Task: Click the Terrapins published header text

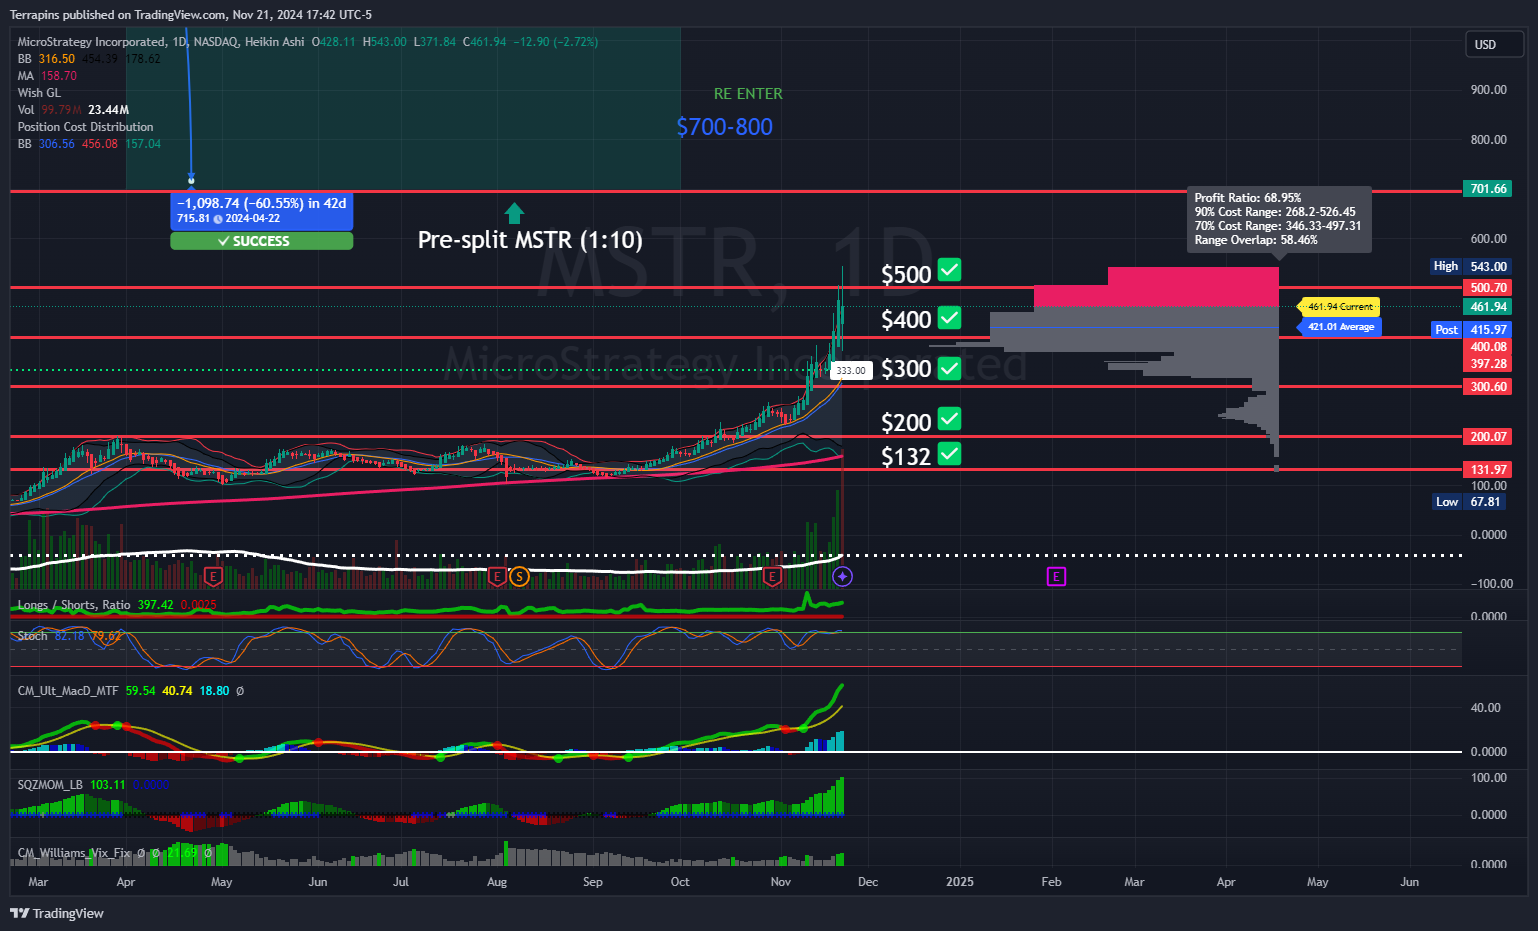Action: [191, 15]
